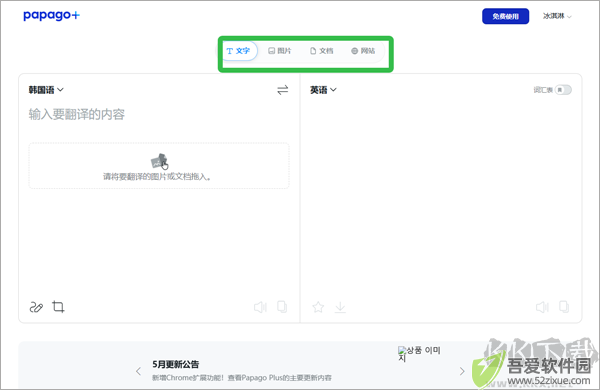600x390 pixels.
Task: Expand the 韩国语 source language dropdown
Action: (46, 90)
